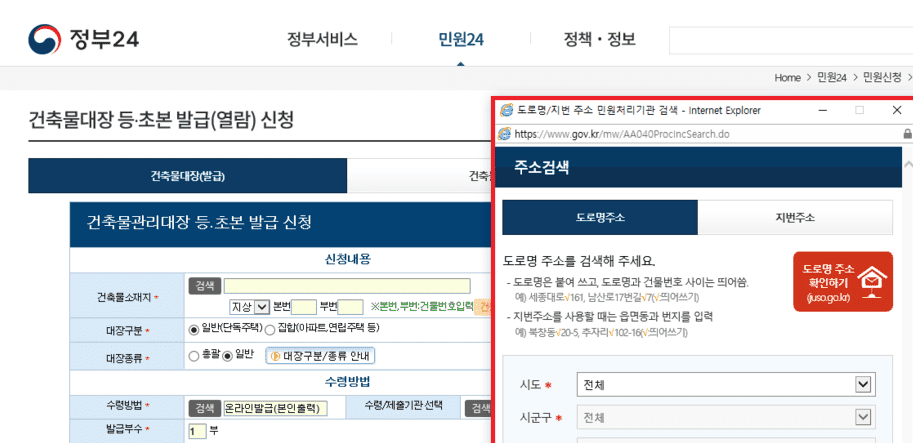Click the 본번 input field
The height and width of the screenshot is (443, 913).
point(303,307)
